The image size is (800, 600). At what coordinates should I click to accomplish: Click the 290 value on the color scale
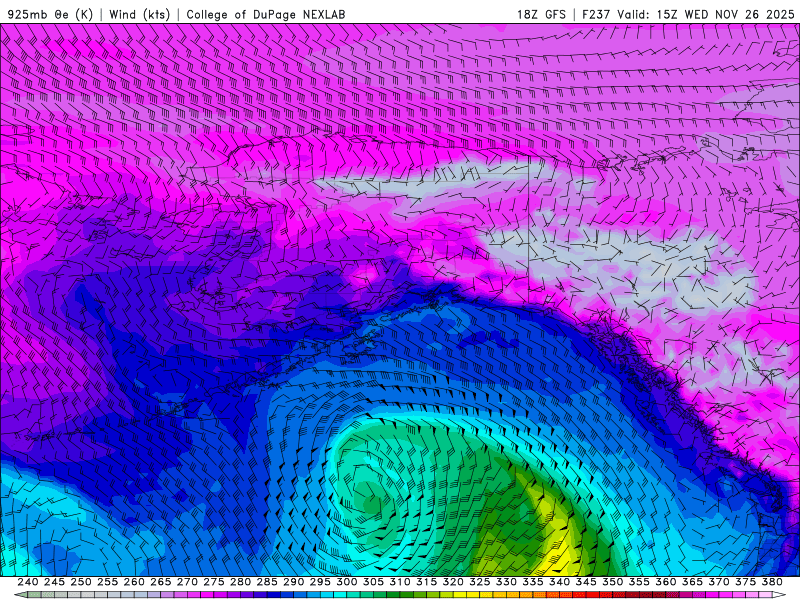[293, 582]
